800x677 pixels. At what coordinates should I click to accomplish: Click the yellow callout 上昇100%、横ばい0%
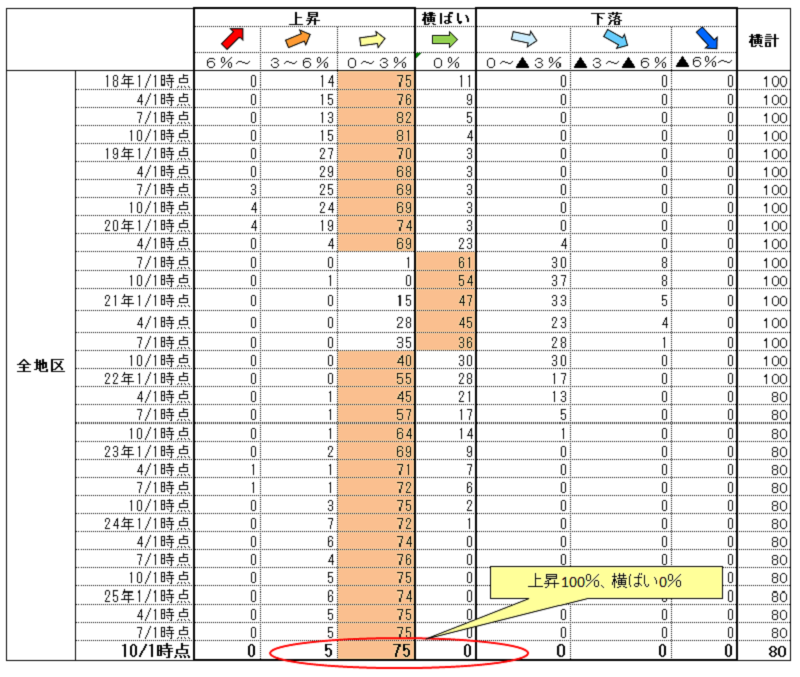(606, 582)
